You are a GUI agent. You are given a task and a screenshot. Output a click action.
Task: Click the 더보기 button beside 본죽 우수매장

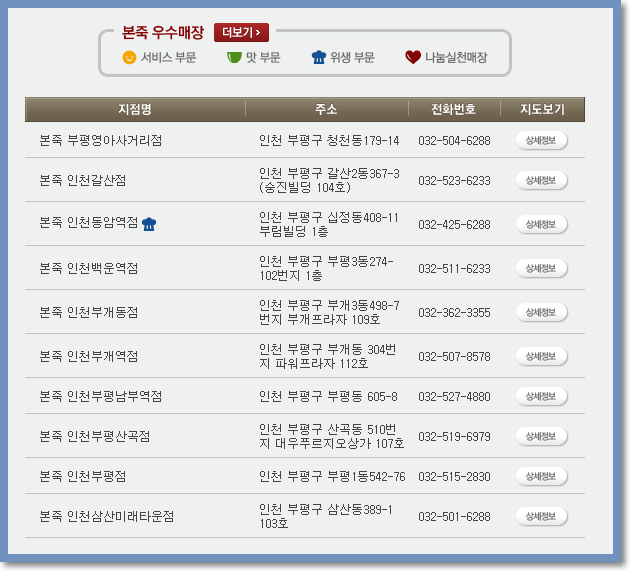pyautogui.click(x=241, y=33)
